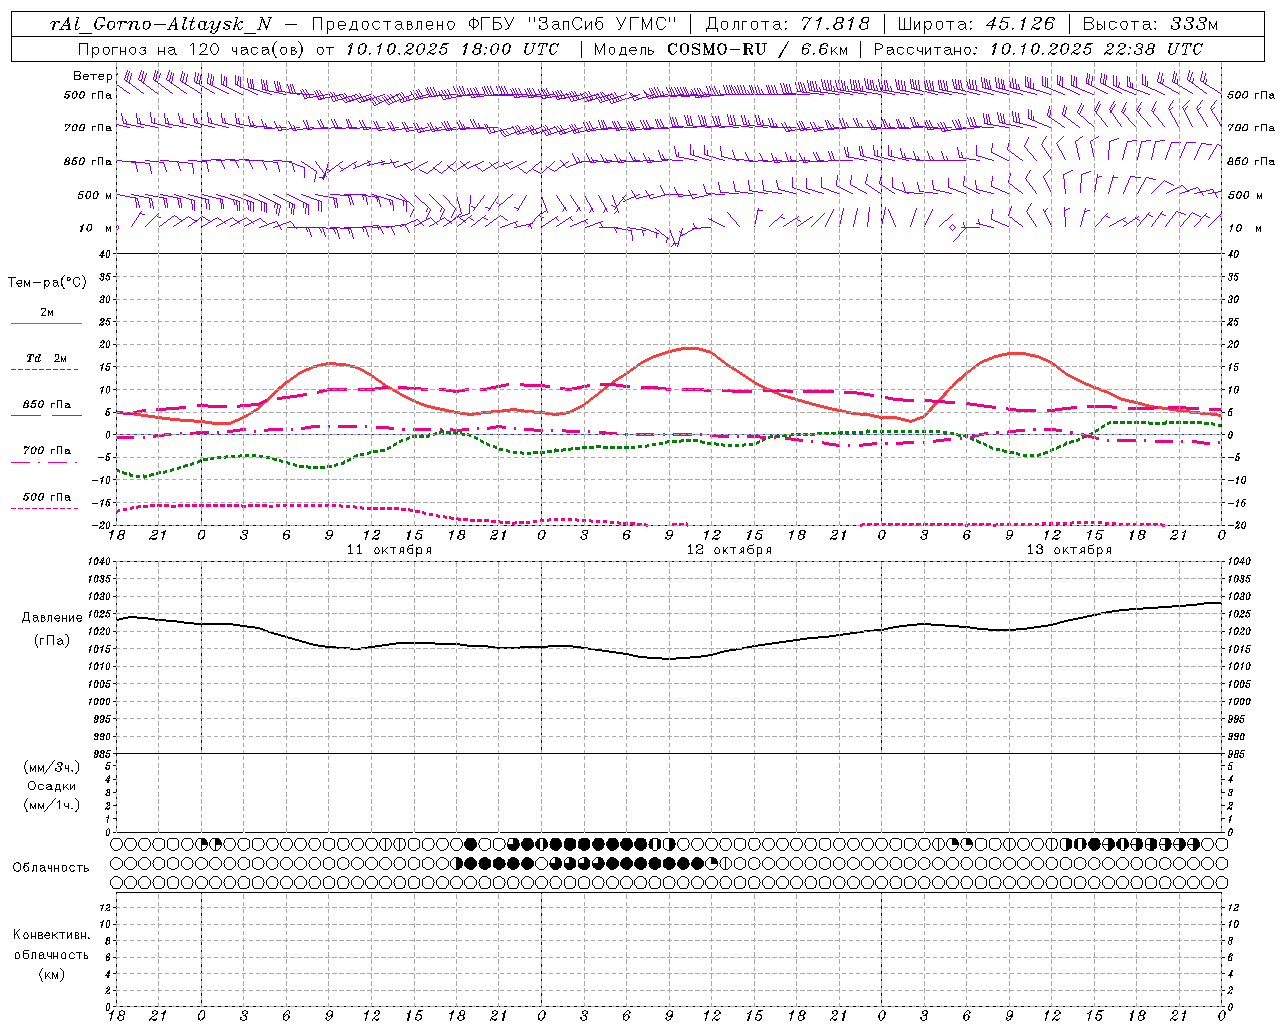This screenshot has width=1280, height=1024.
Task: Click the 12 октября date label
Action: click(x=729, y=550)
